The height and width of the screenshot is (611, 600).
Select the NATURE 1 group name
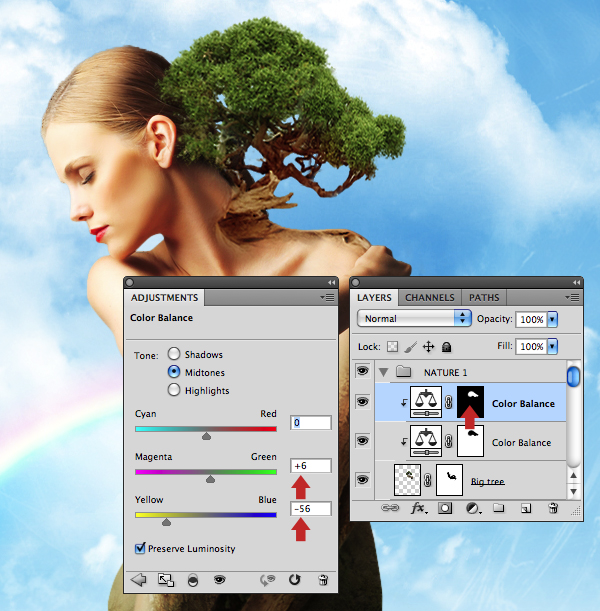445,373
